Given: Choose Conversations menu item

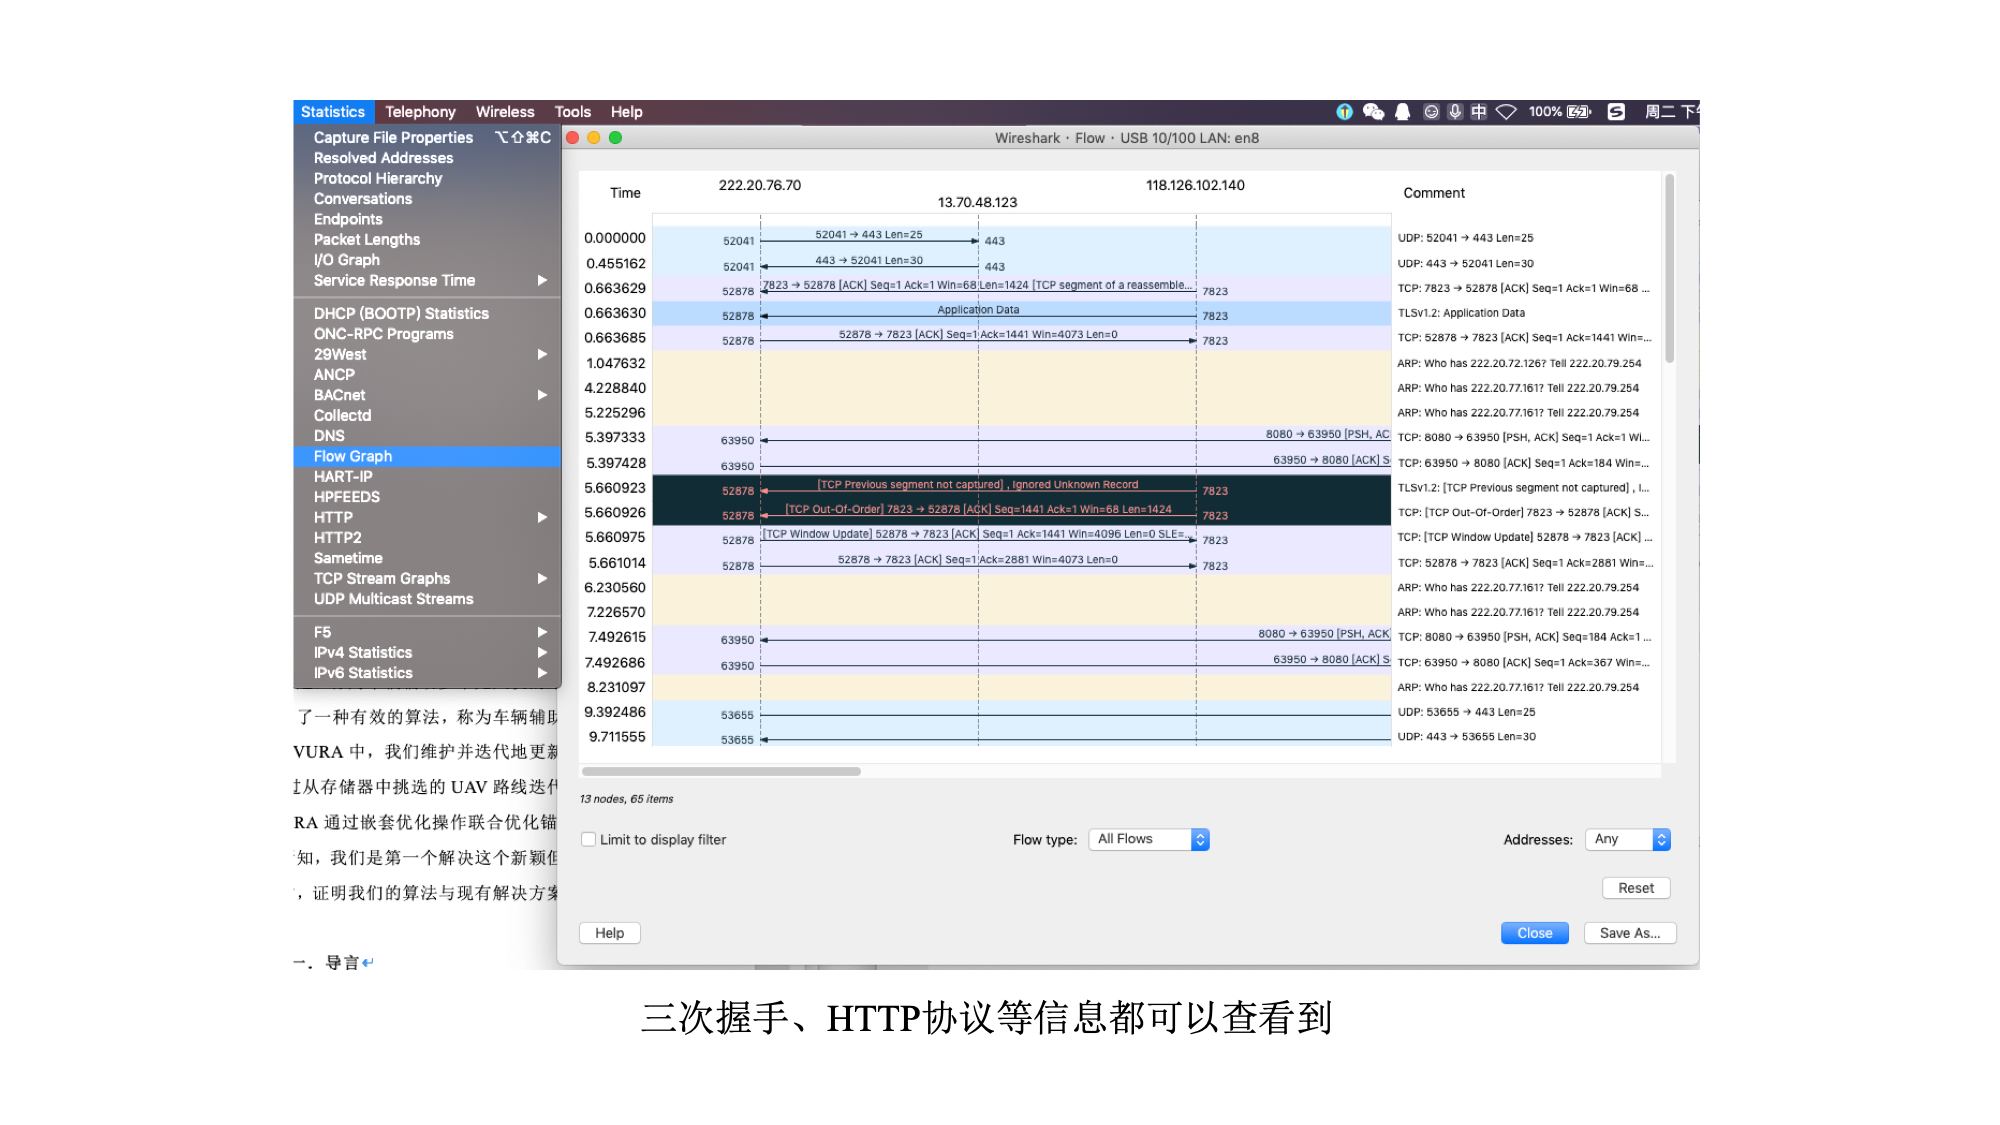Looking at the screenshot, I should click(427, 199).
